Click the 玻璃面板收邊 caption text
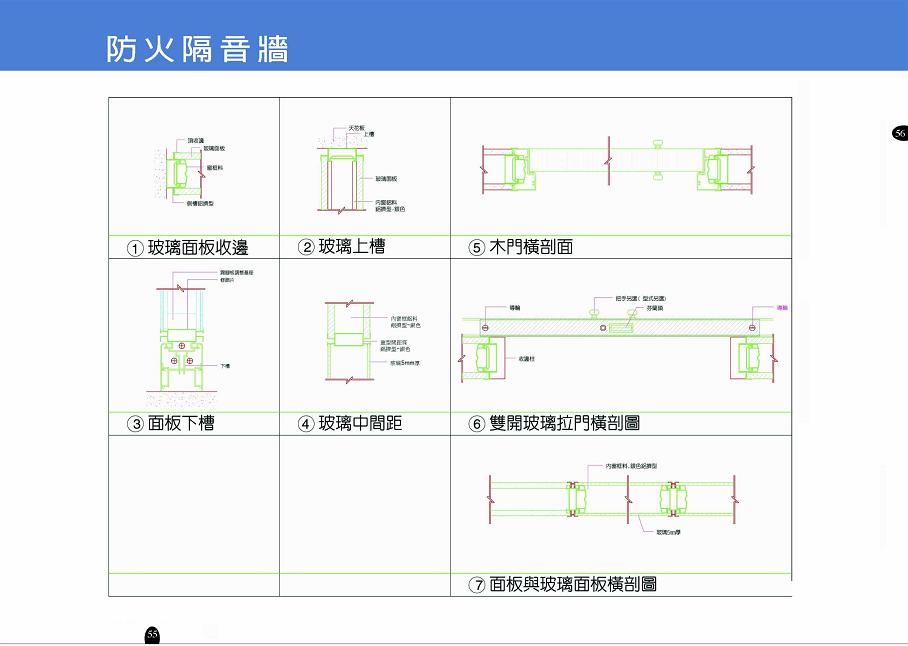 pyautogui.click(x=198, y=248)
